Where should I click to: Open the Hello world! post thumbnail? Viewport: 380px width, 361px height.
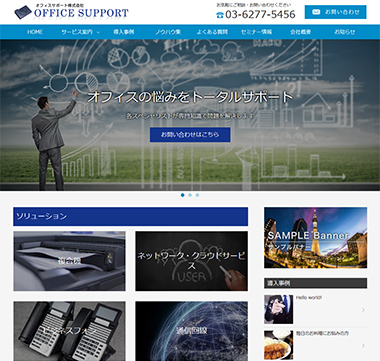(279, 309)
